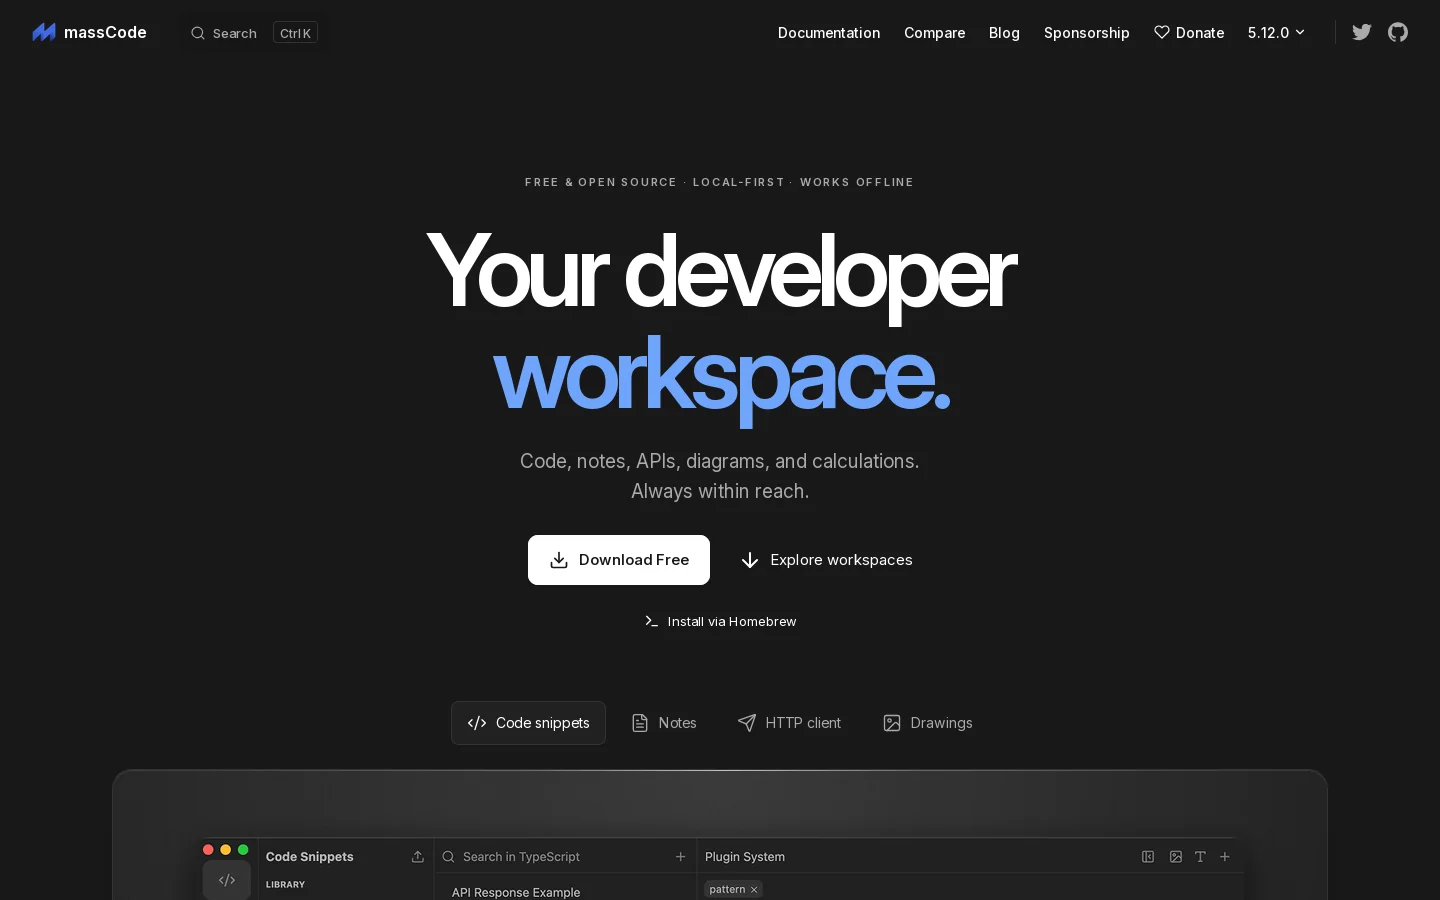Open the GitHub repository icon
Image resolution: width=1440 pixels, height=900 pixels.
pos(1398,32)
